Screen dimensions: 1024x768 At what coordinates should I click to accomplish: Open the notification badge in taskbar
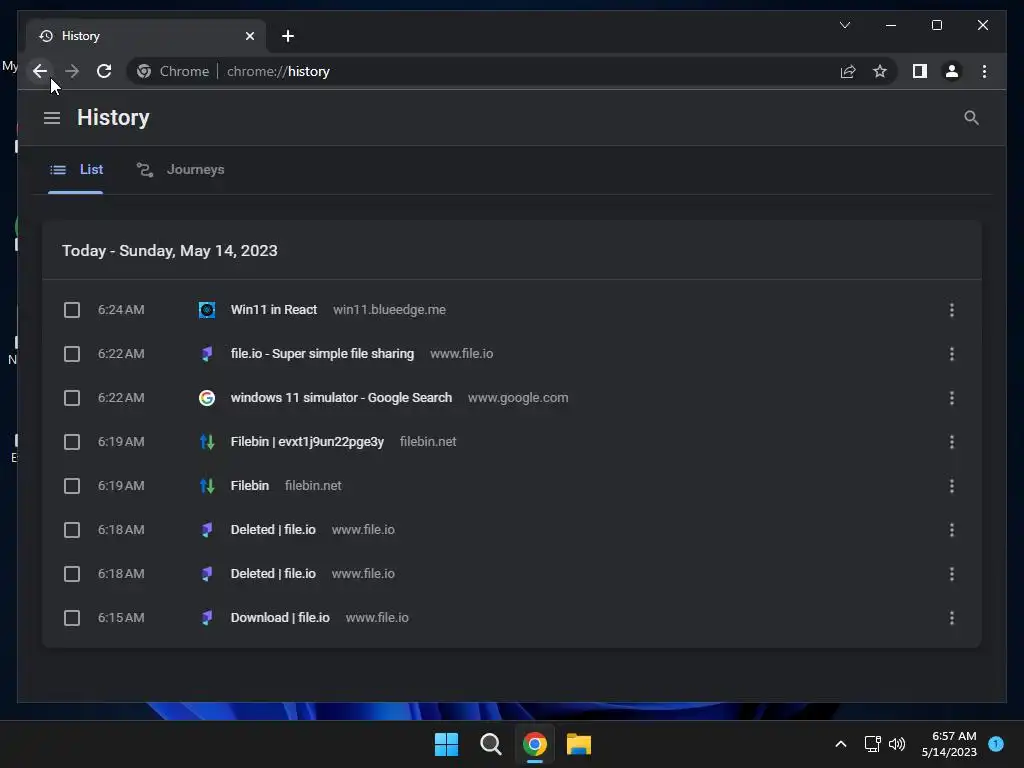(996, 743)
